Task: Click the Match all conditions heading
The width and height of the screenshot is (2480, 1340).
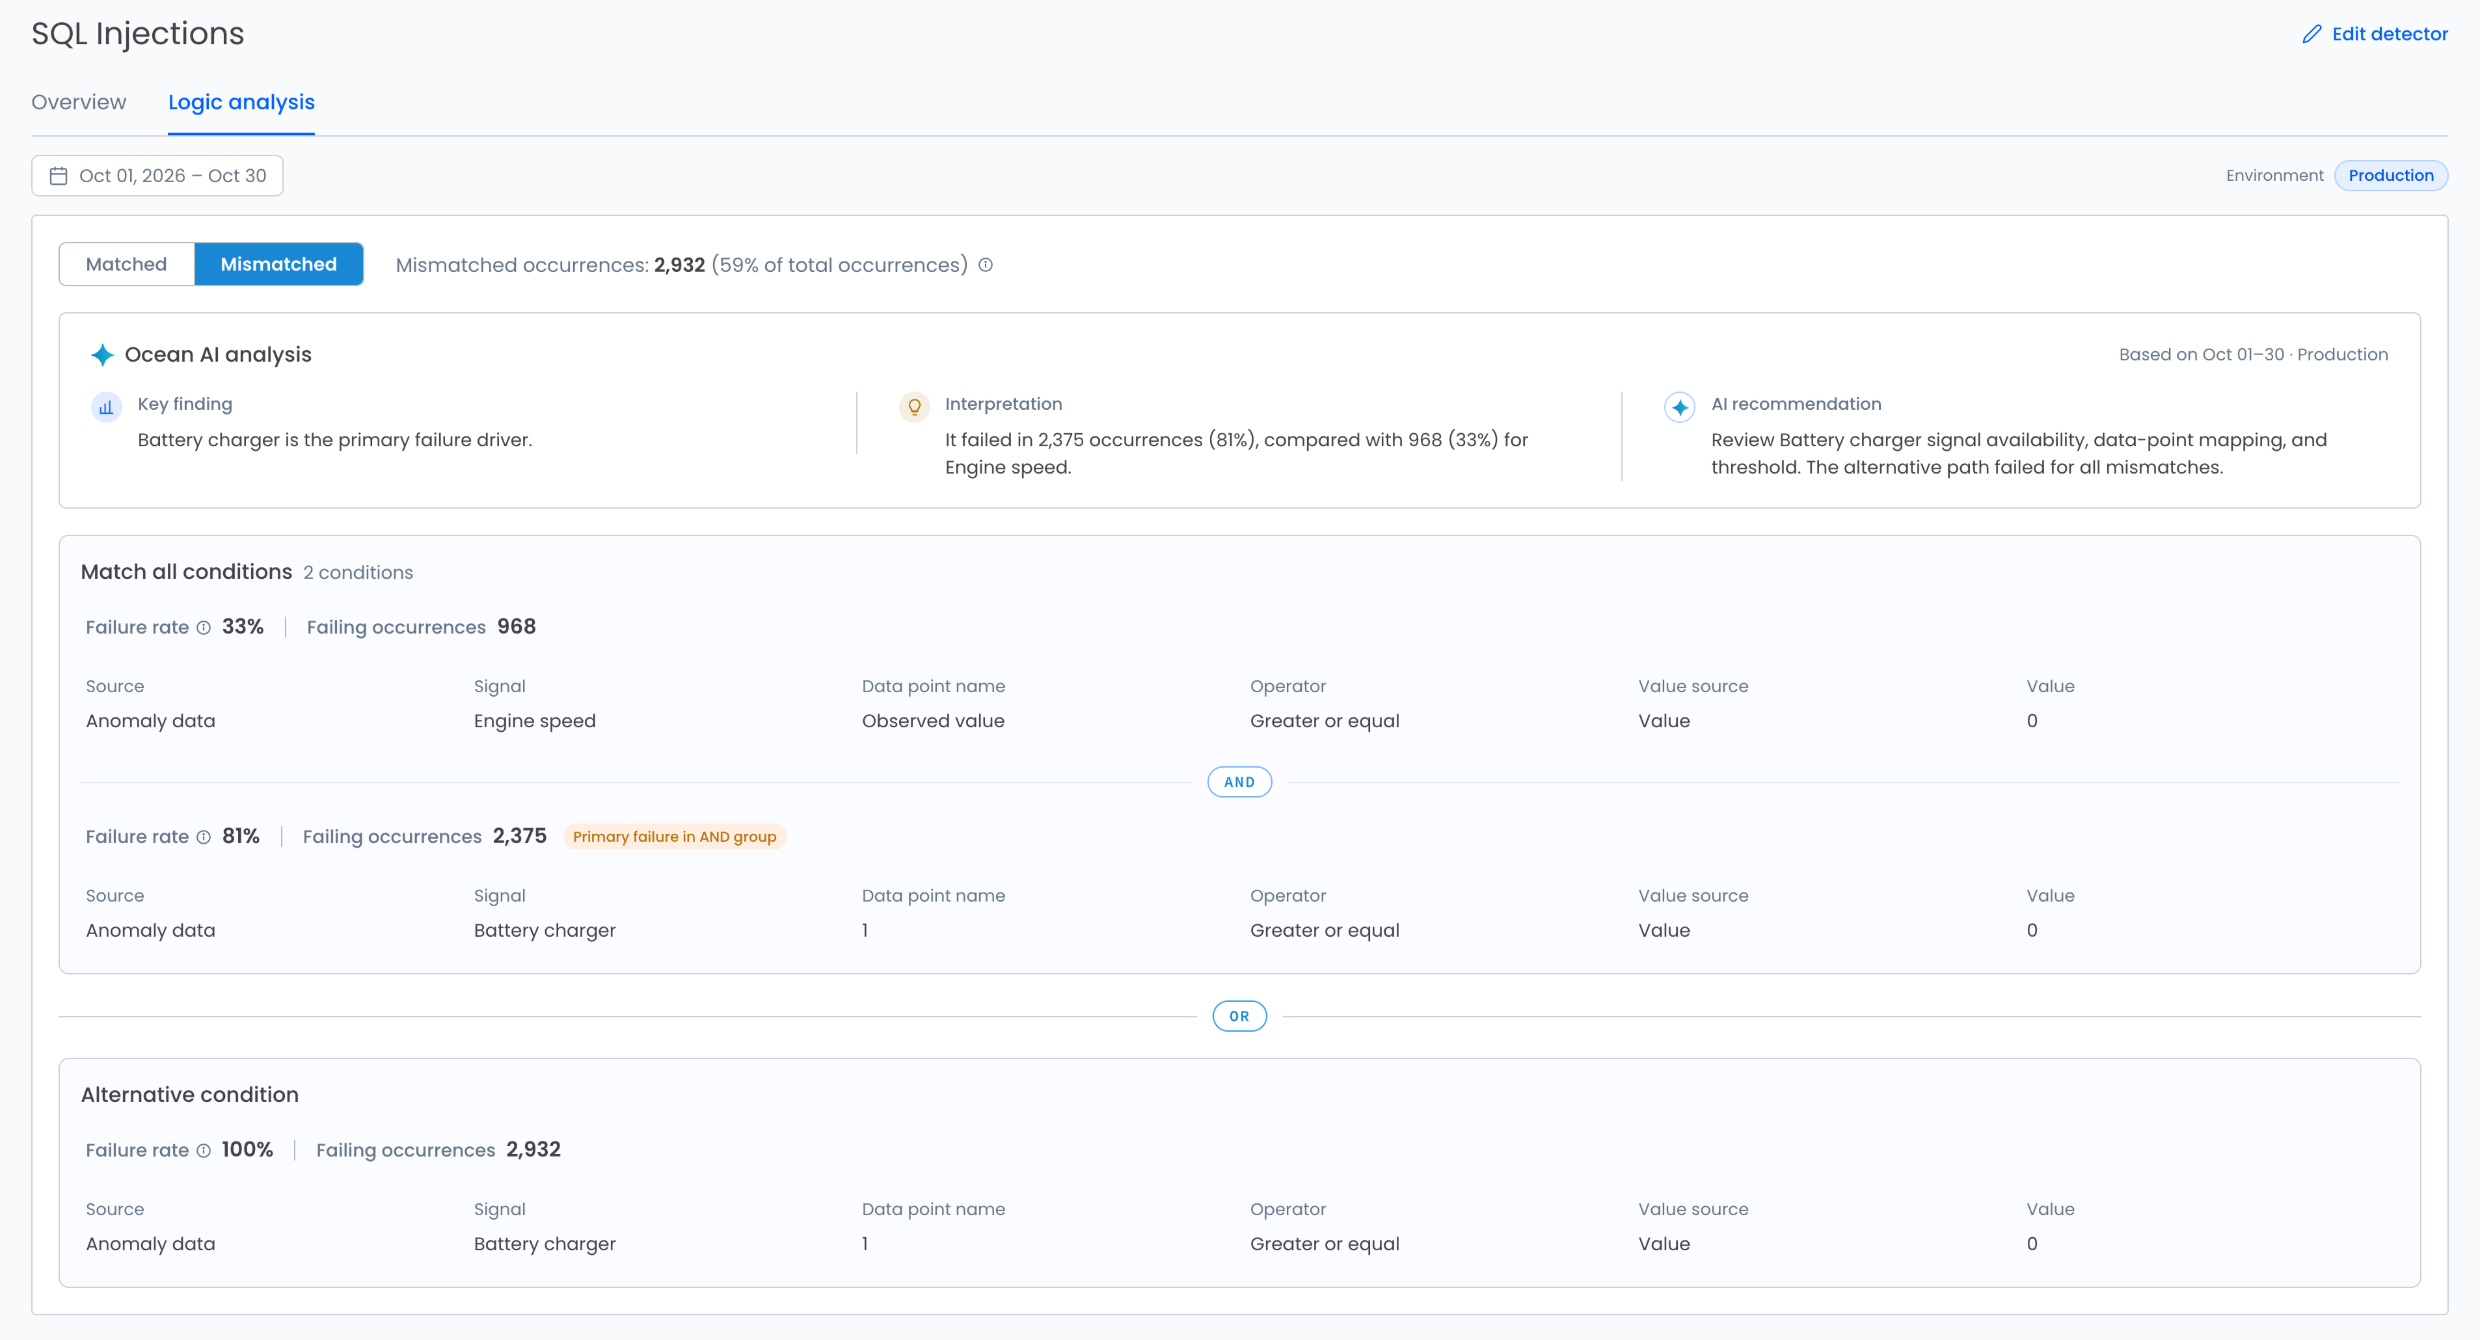Action: coord(187,572)
